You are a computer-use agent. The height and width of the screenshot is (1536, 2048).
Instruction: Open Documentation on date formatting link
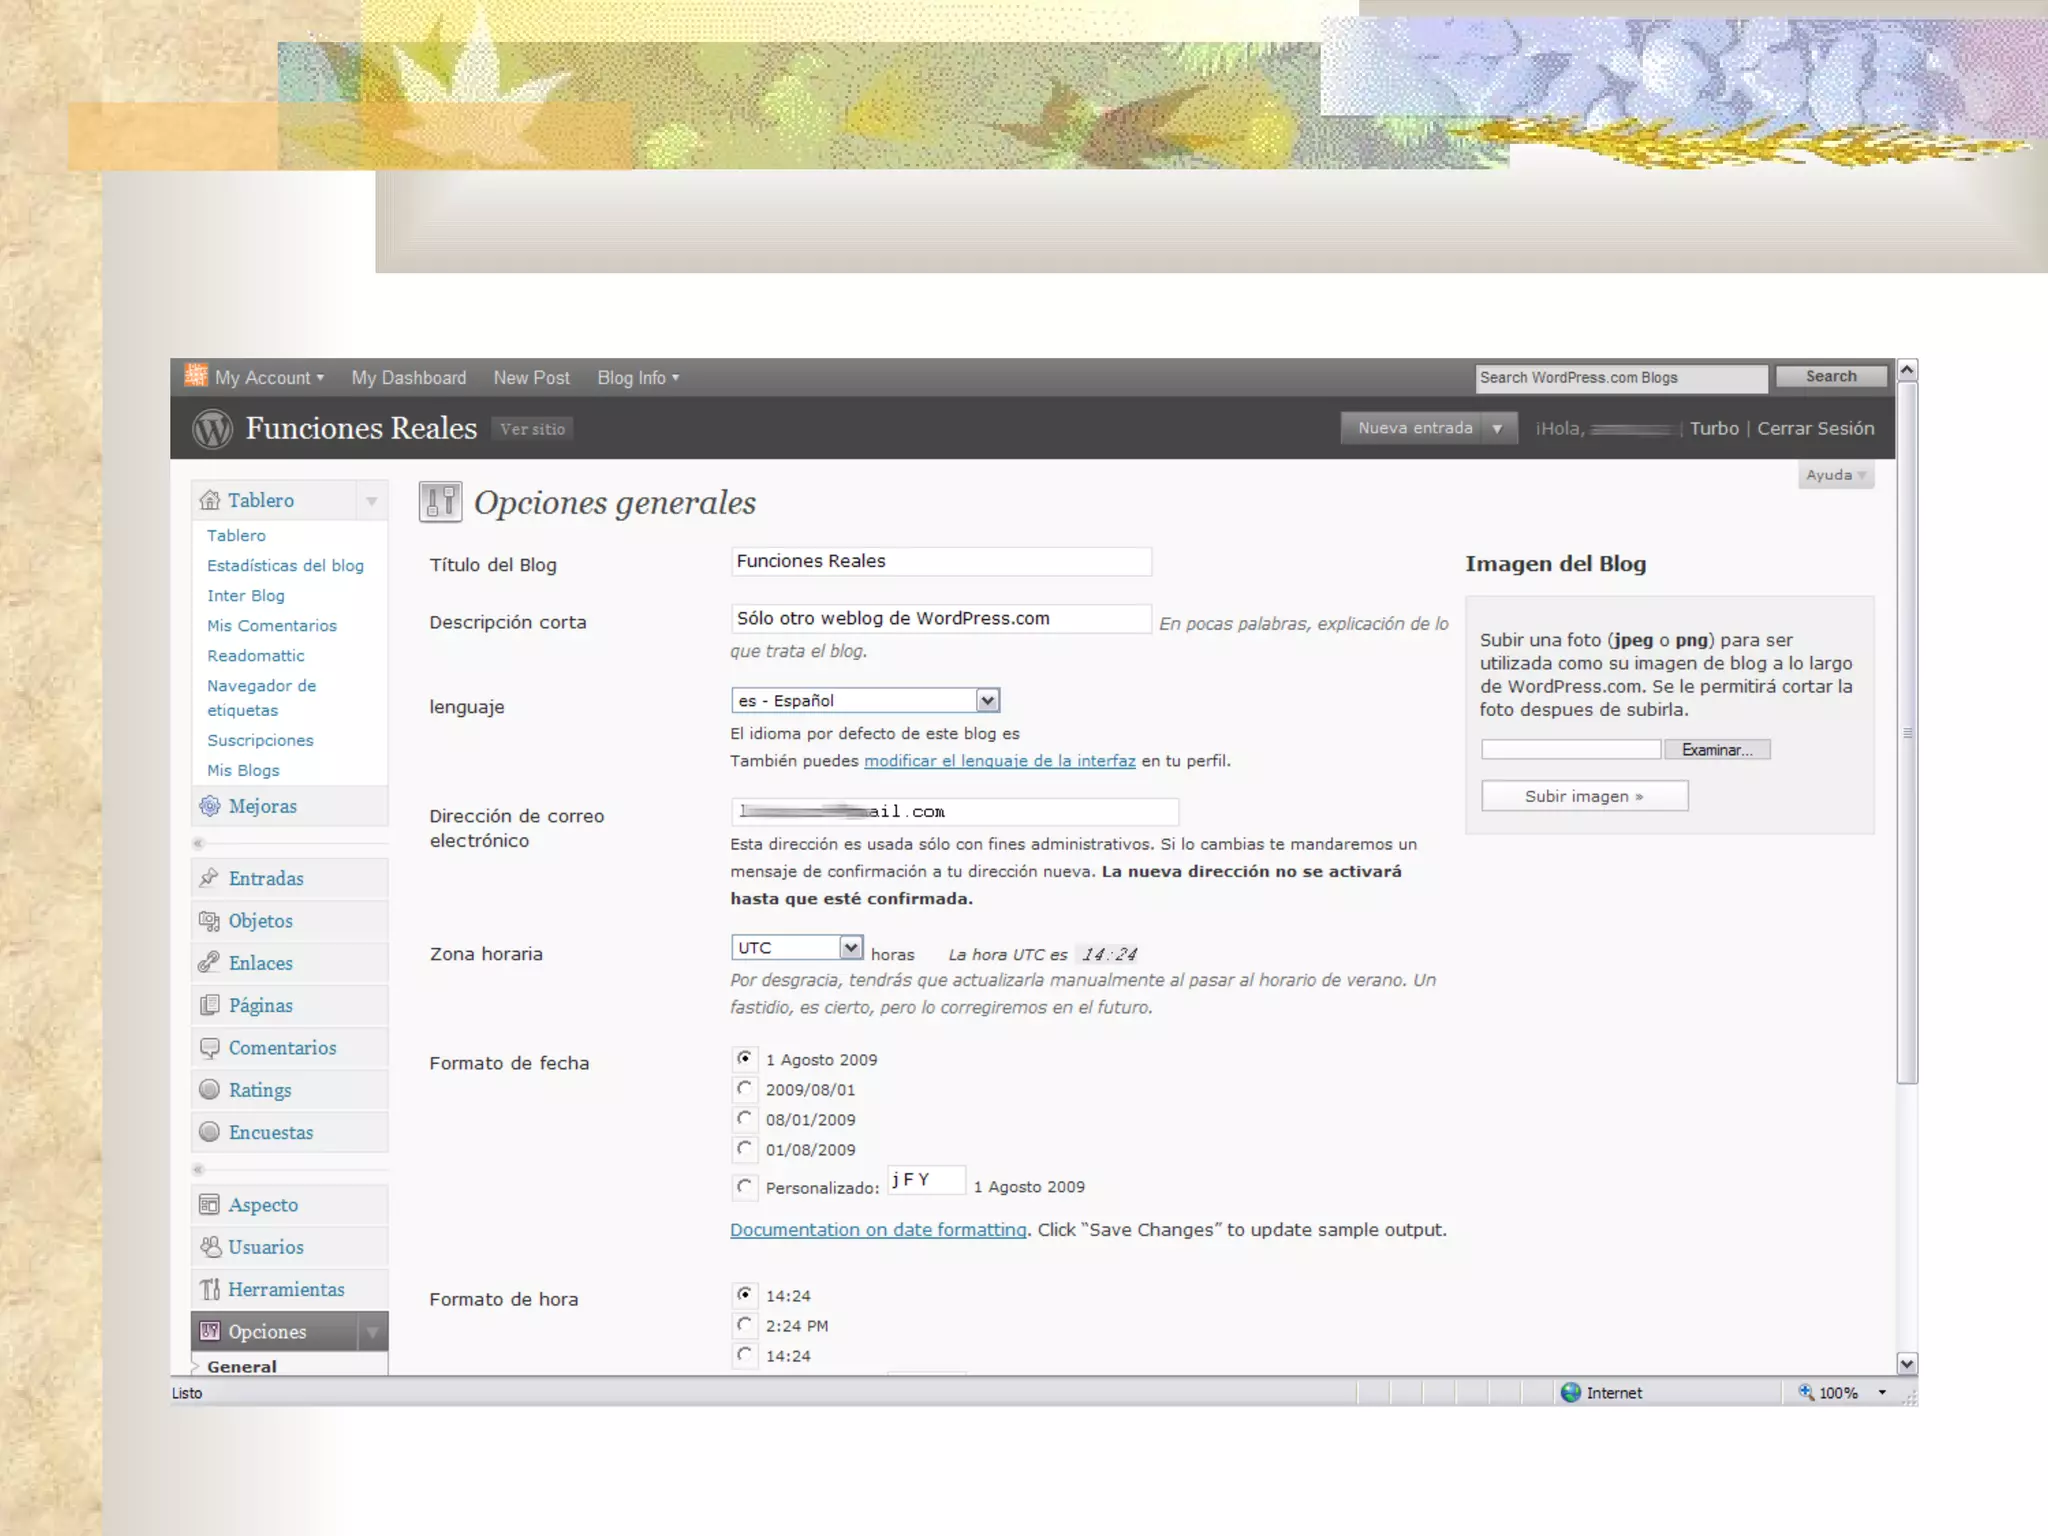(x=878, y=1230)
